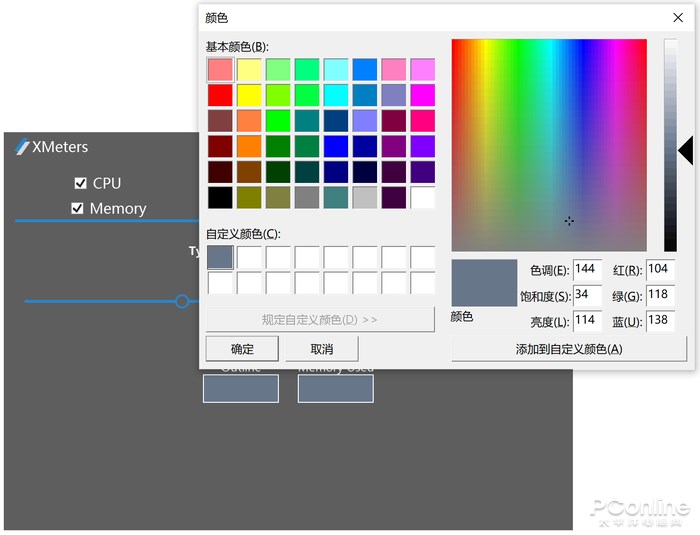Click the Outline color box in XMeters
This screenshot has height=535, width=700.
coord(241,389)
